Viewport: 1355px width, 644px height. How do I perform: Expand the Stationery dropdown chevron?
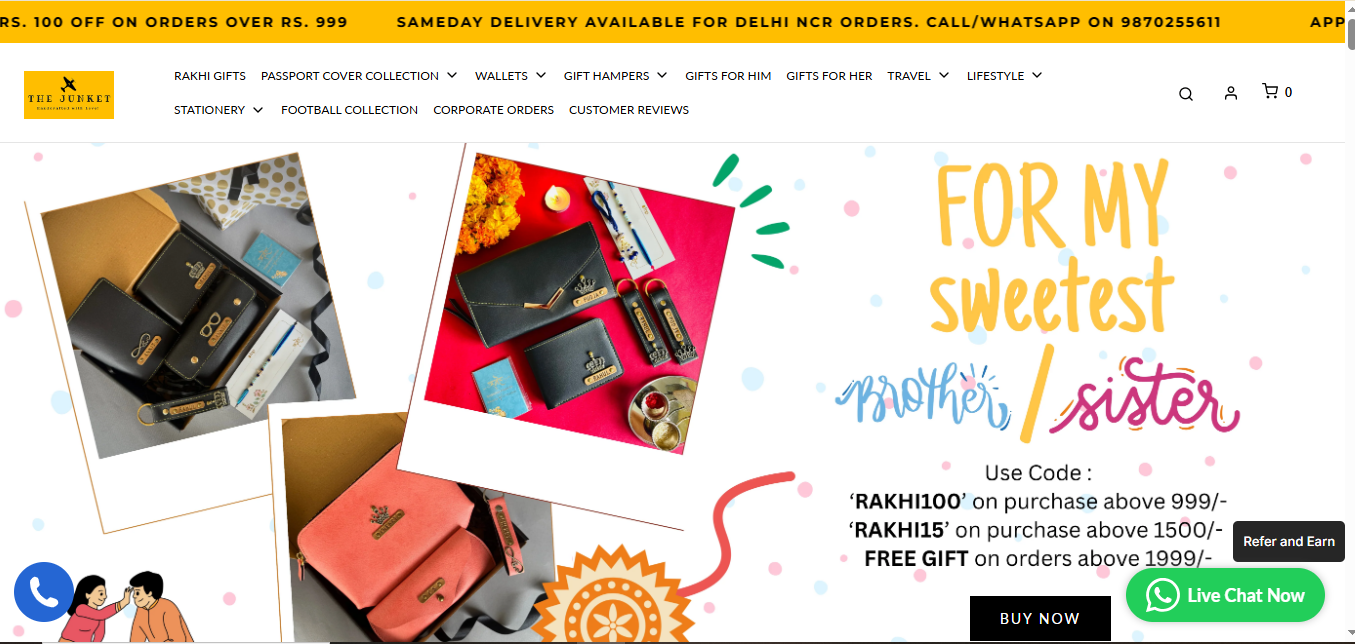click(258, 110)
